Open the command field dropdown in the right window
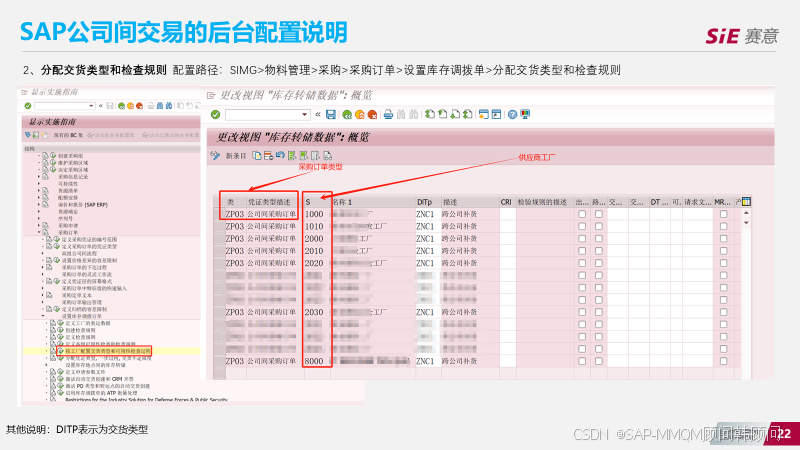The width and height of the screenshot is (800, 450). (305, 114)
